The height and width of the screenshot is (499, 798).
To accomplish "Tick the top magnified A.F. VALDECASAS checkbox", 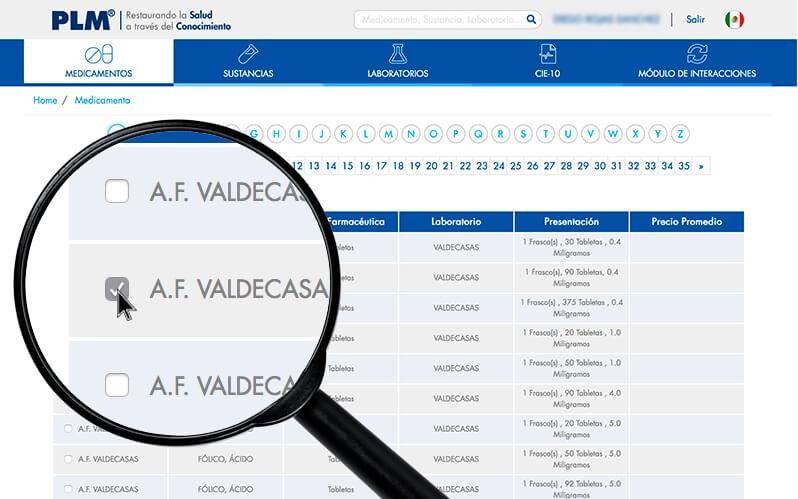I will 117,191.
